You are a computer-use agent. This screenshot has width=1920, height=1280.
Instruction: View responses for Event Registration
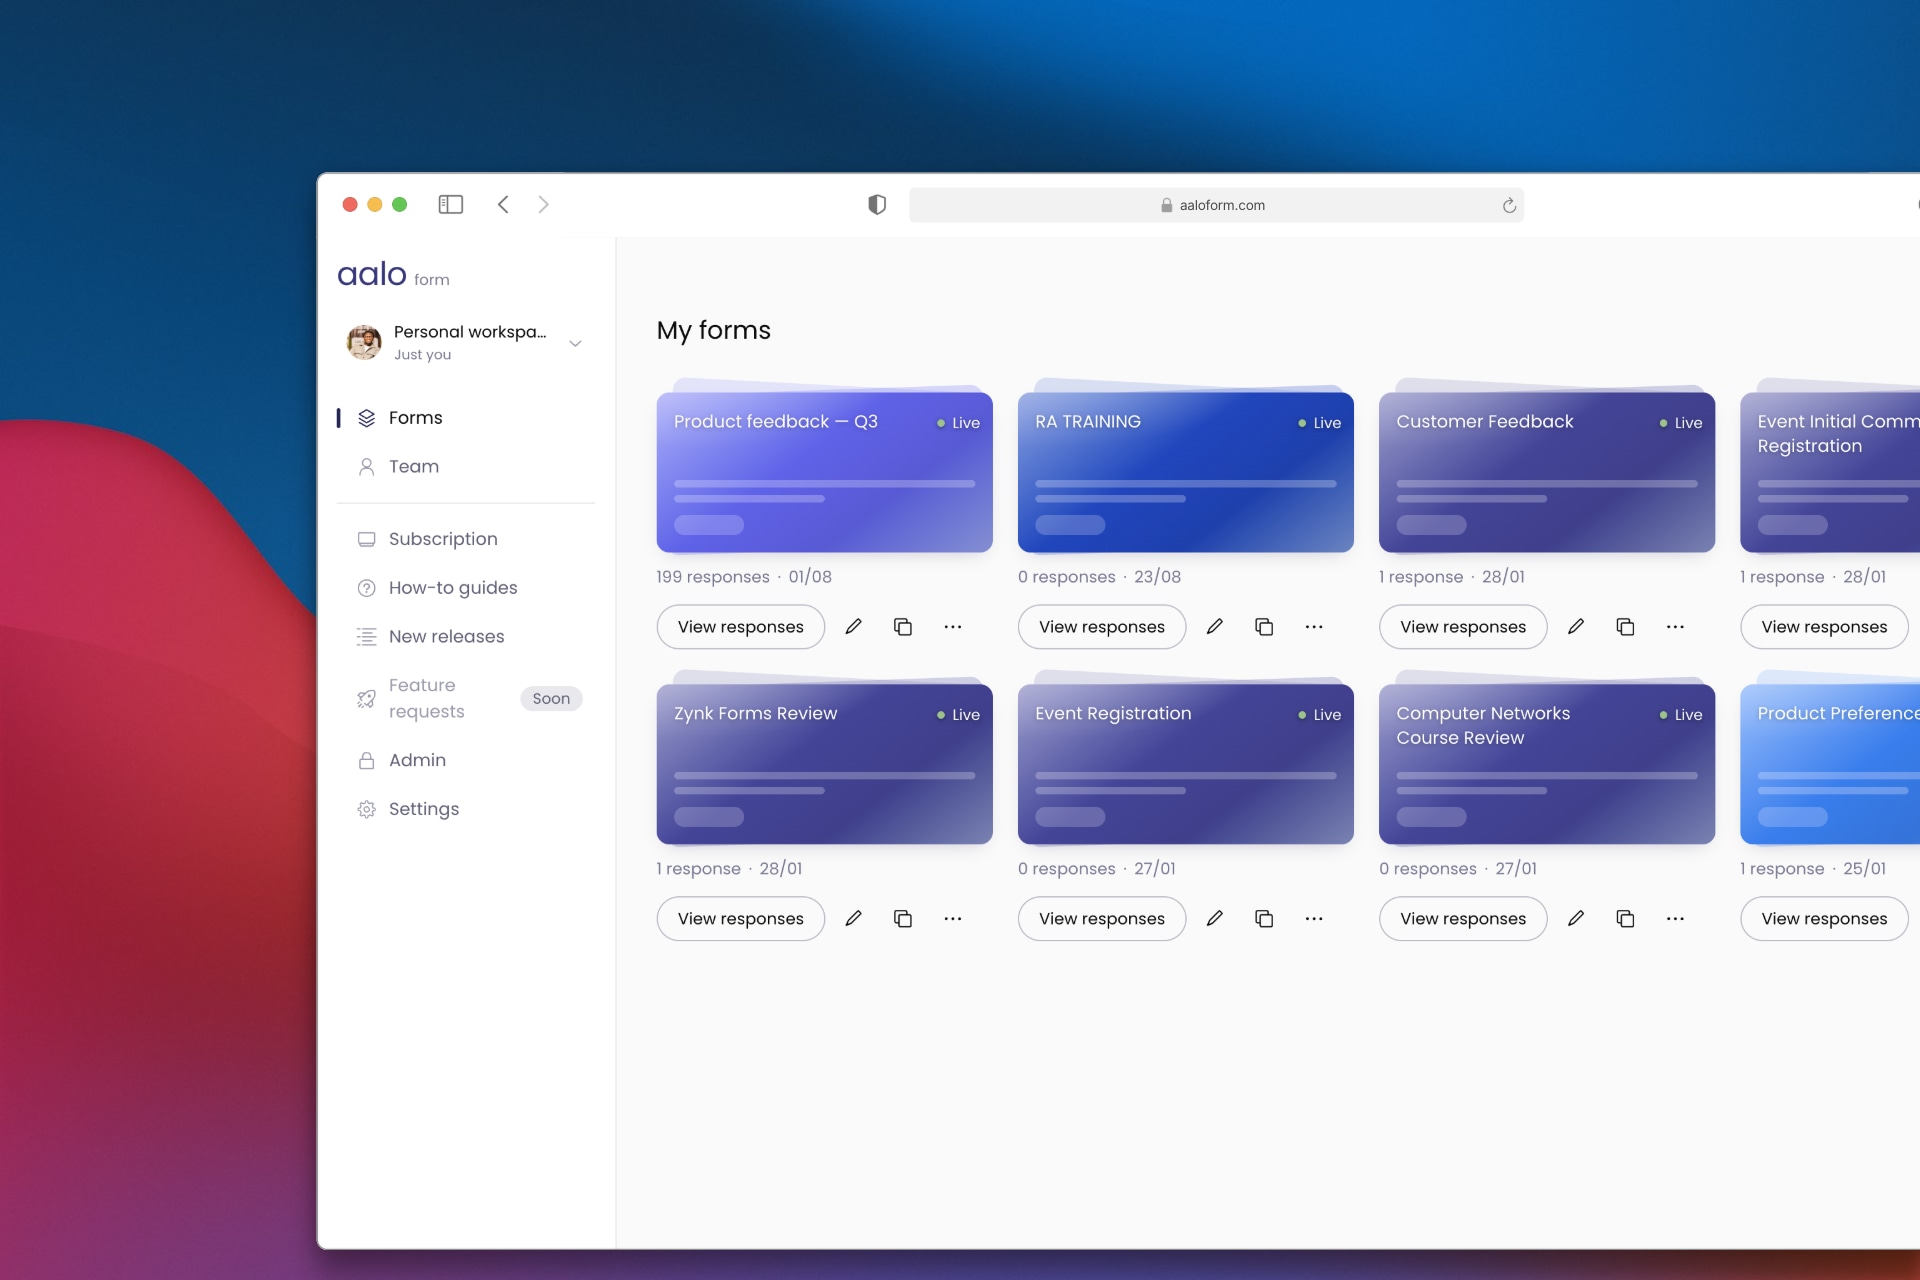1102,919
